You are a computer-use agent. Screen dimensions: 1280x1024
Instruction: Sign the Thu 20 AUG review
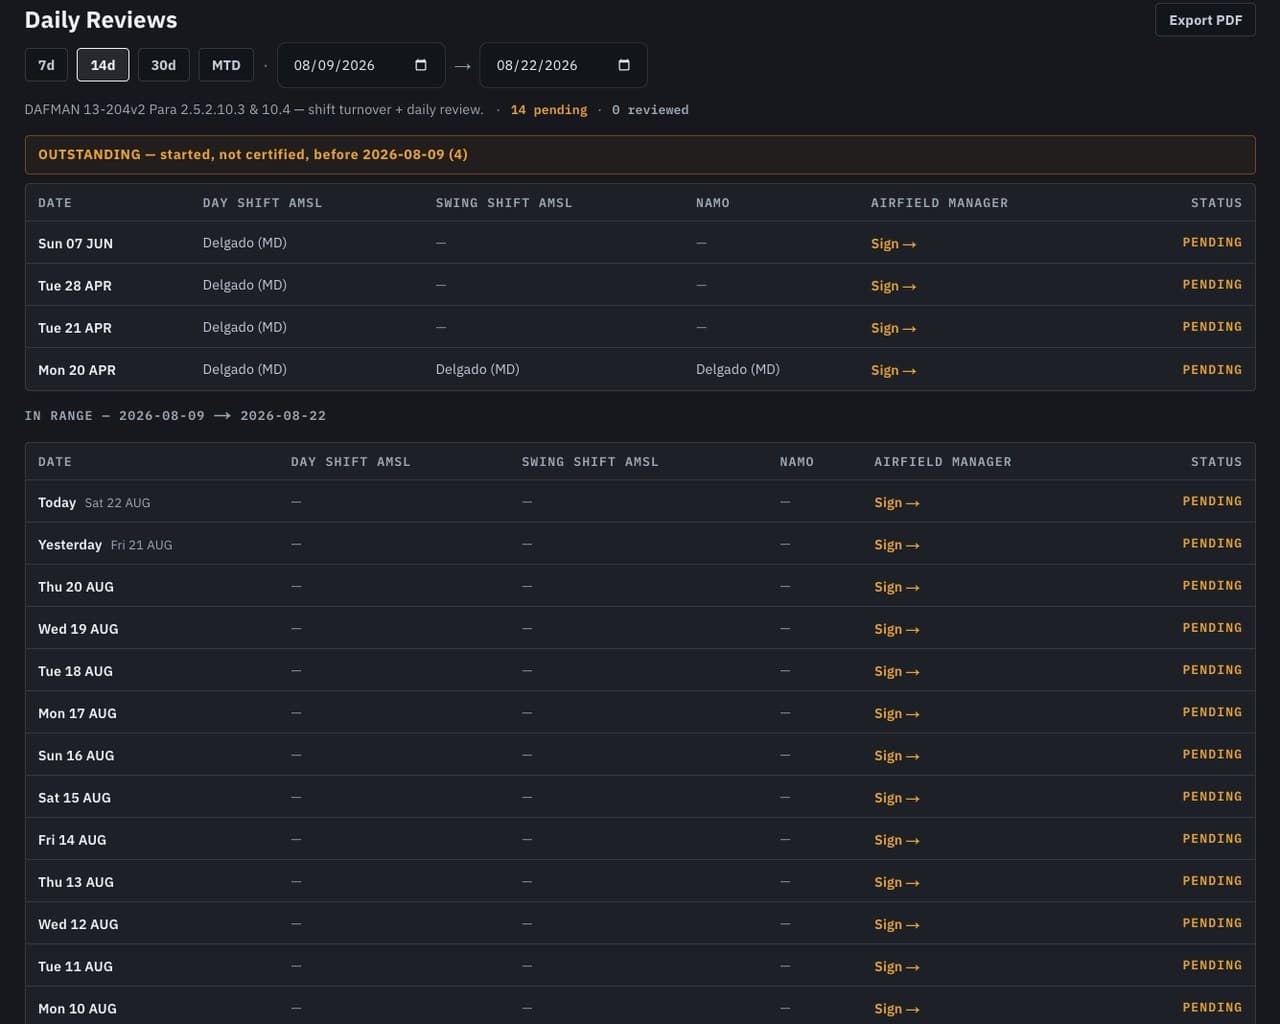point(896,586)
